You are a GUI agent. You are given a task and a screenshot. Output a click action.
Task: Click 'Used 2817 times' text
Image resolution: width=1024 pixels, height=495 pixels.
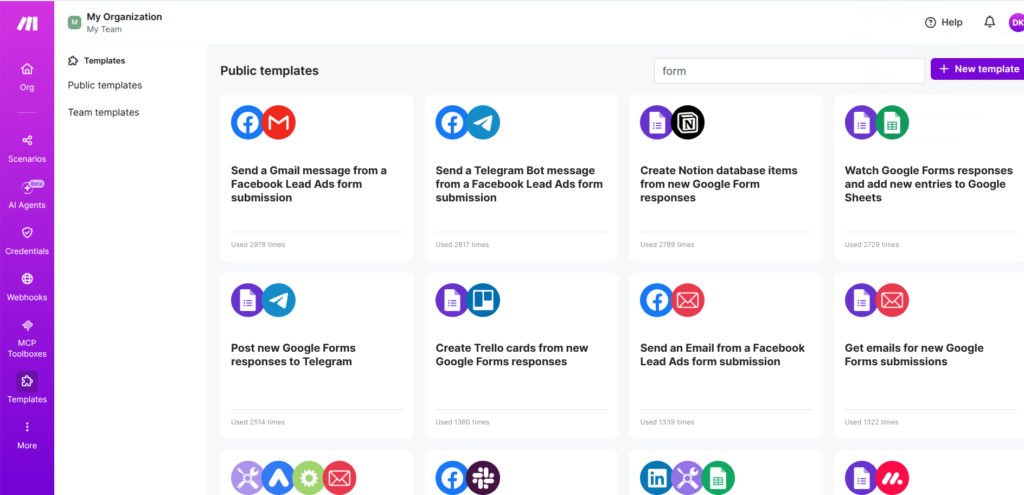[x=462, y=245]
